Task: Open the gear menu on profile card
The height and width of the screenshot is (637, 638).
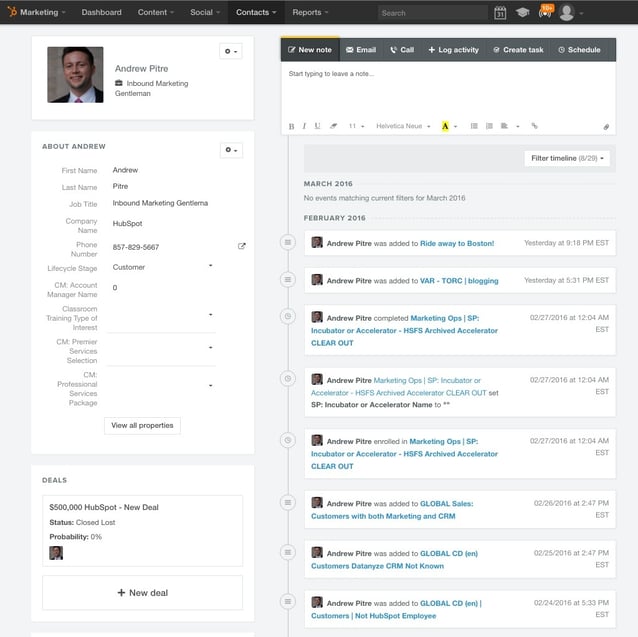Action: [x=231, y=51]
